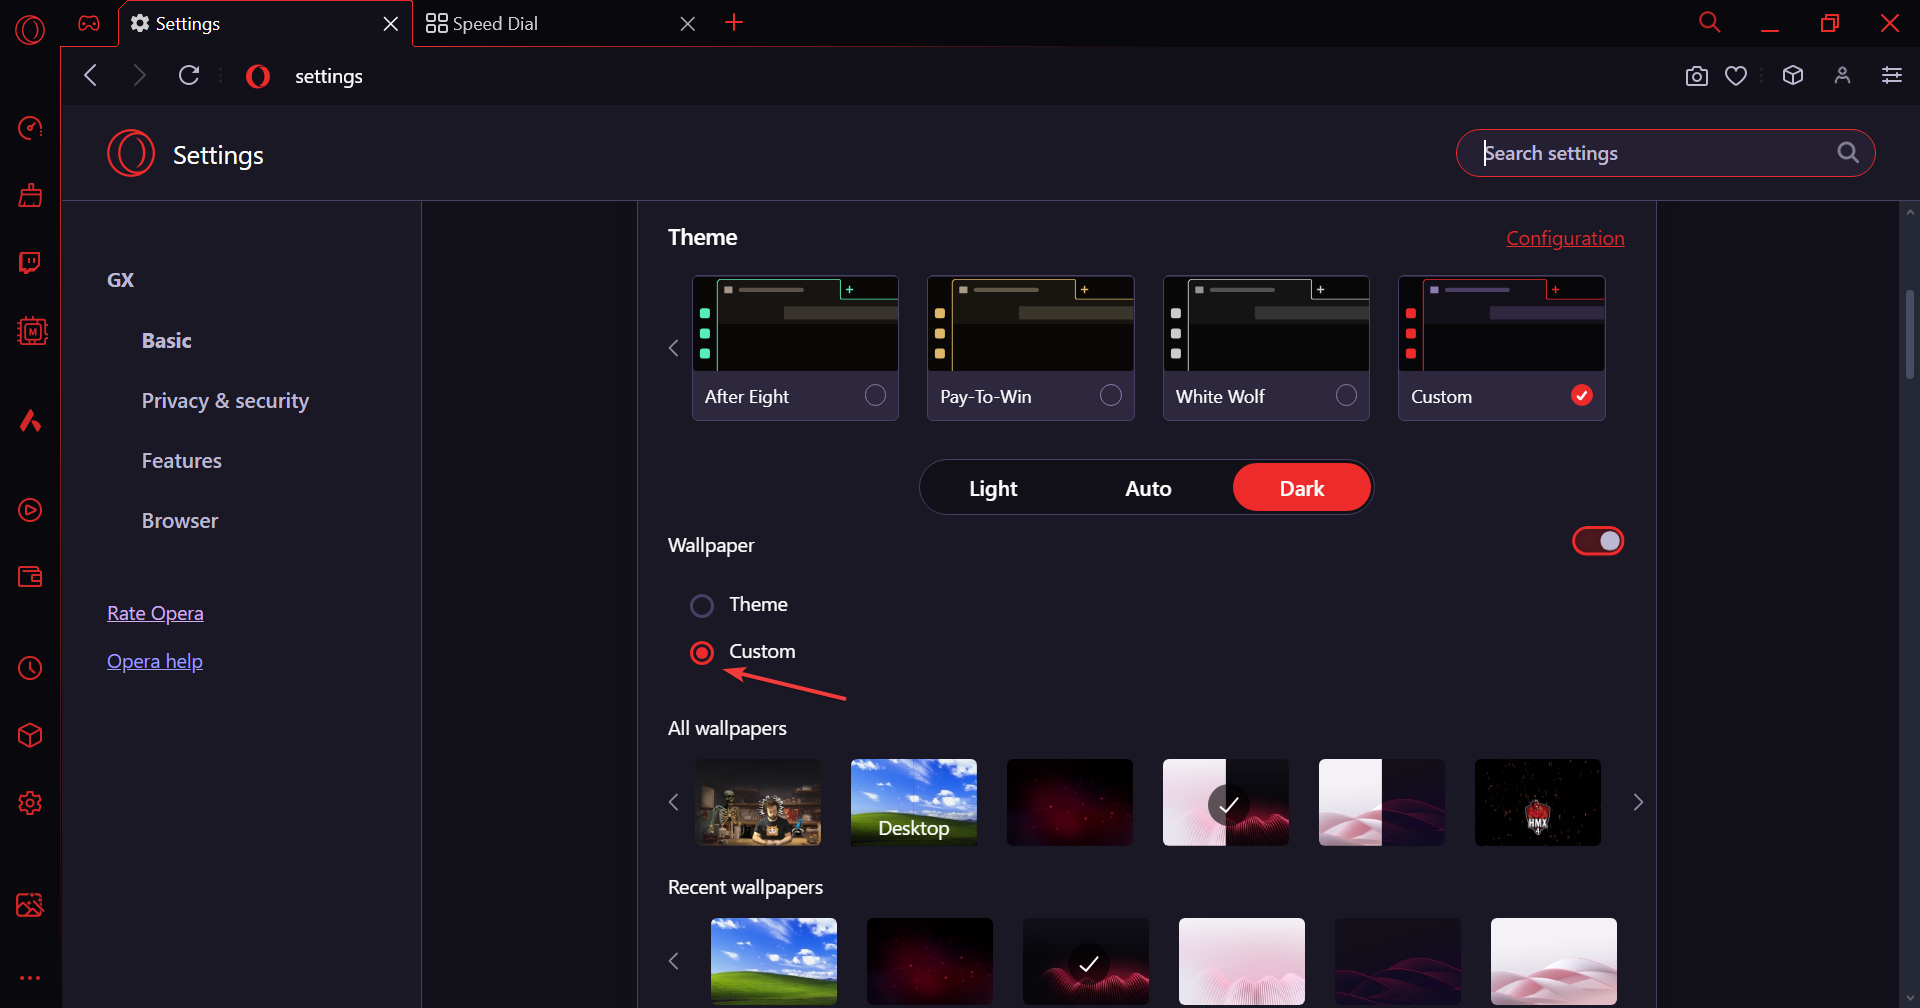Select the Desktop hills wallpaper in All wallpapers
This screenshot has height=1008, width=1920.
pos(914,802)
